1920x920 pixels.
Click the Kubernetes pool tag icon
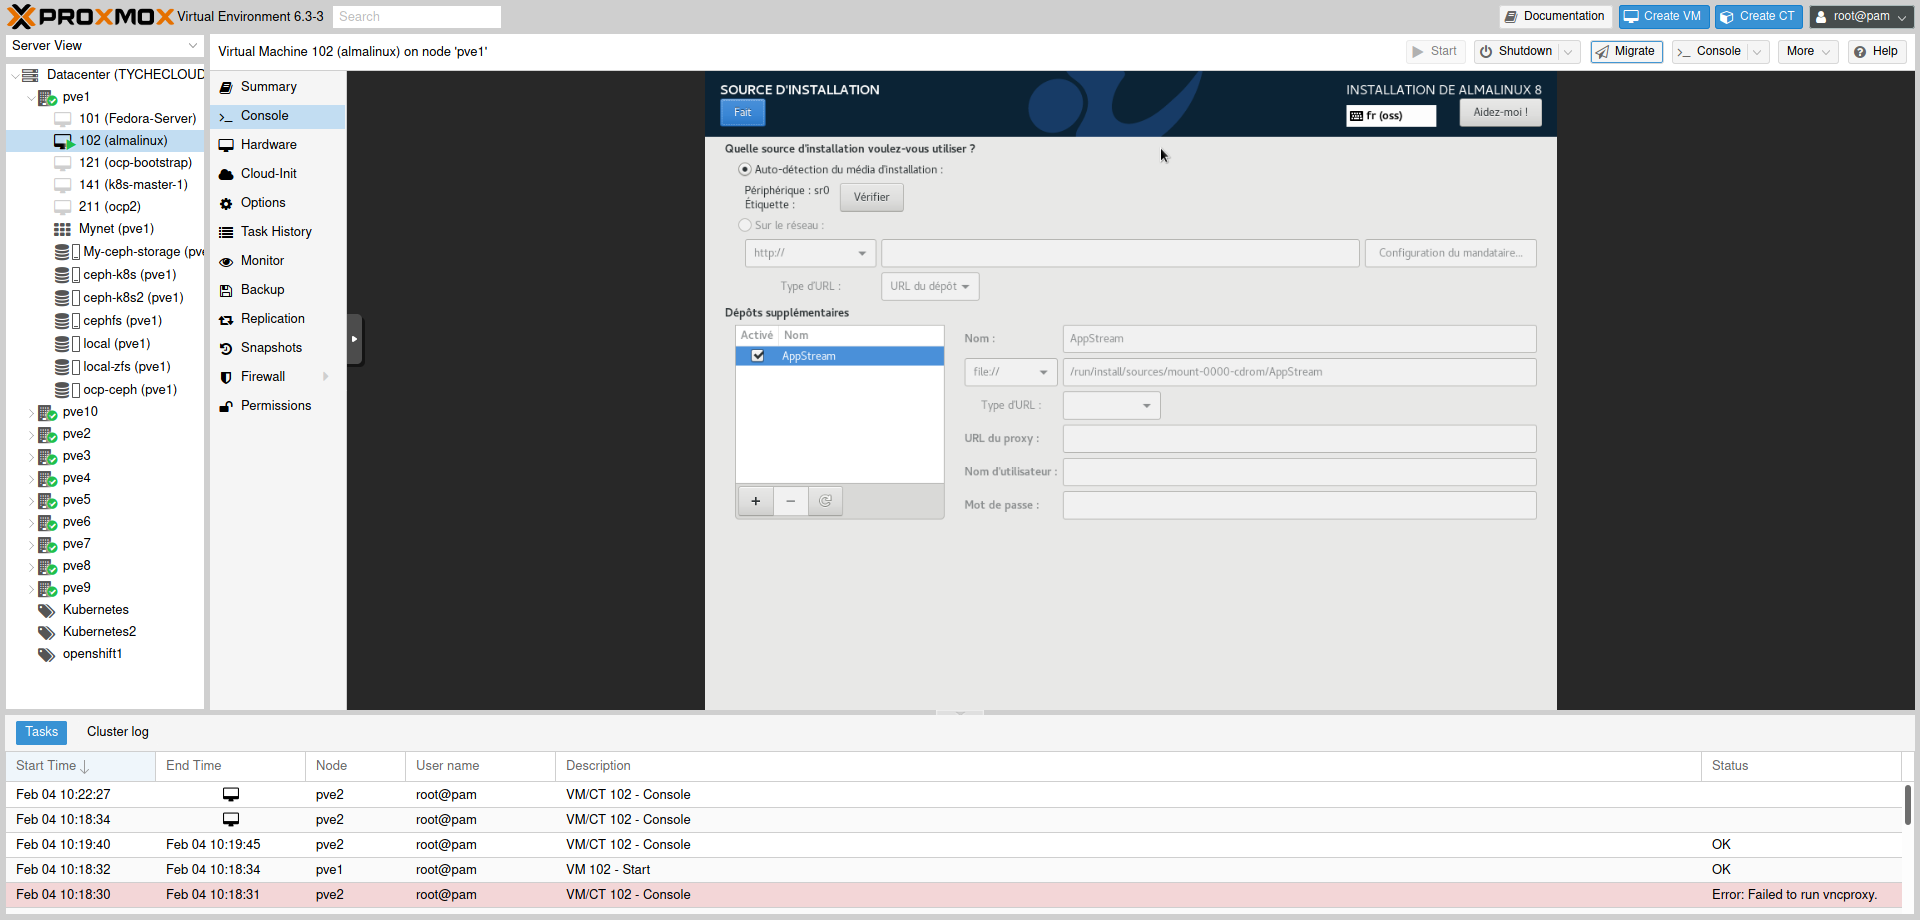pos(46,610)
